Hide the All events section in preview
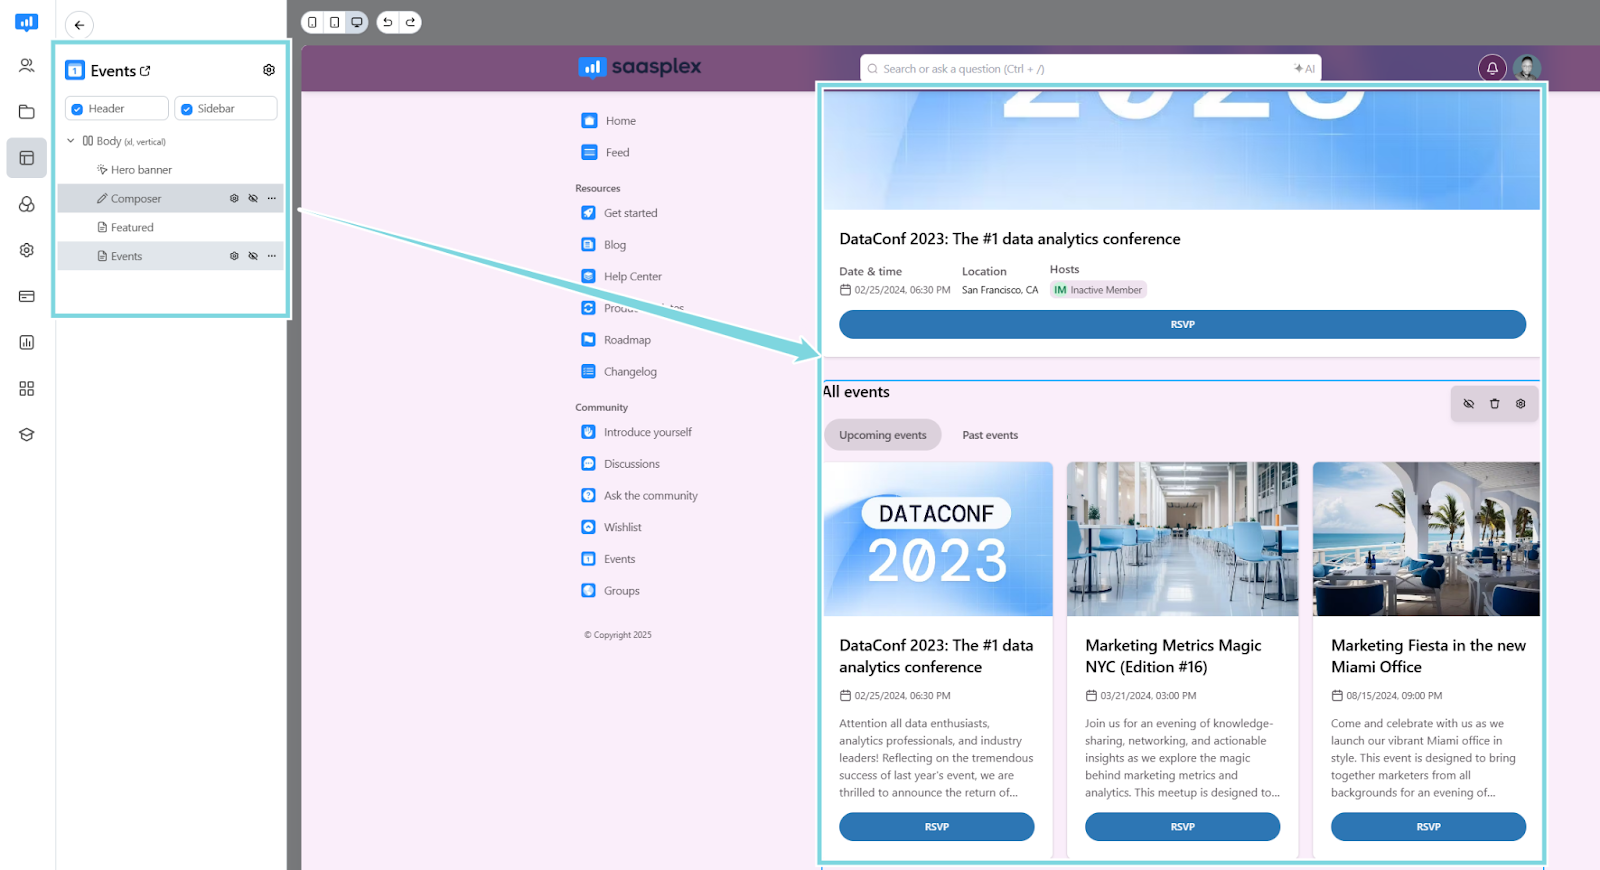The width and height of the screenshot is (1600, 870). coord(1469,404)
